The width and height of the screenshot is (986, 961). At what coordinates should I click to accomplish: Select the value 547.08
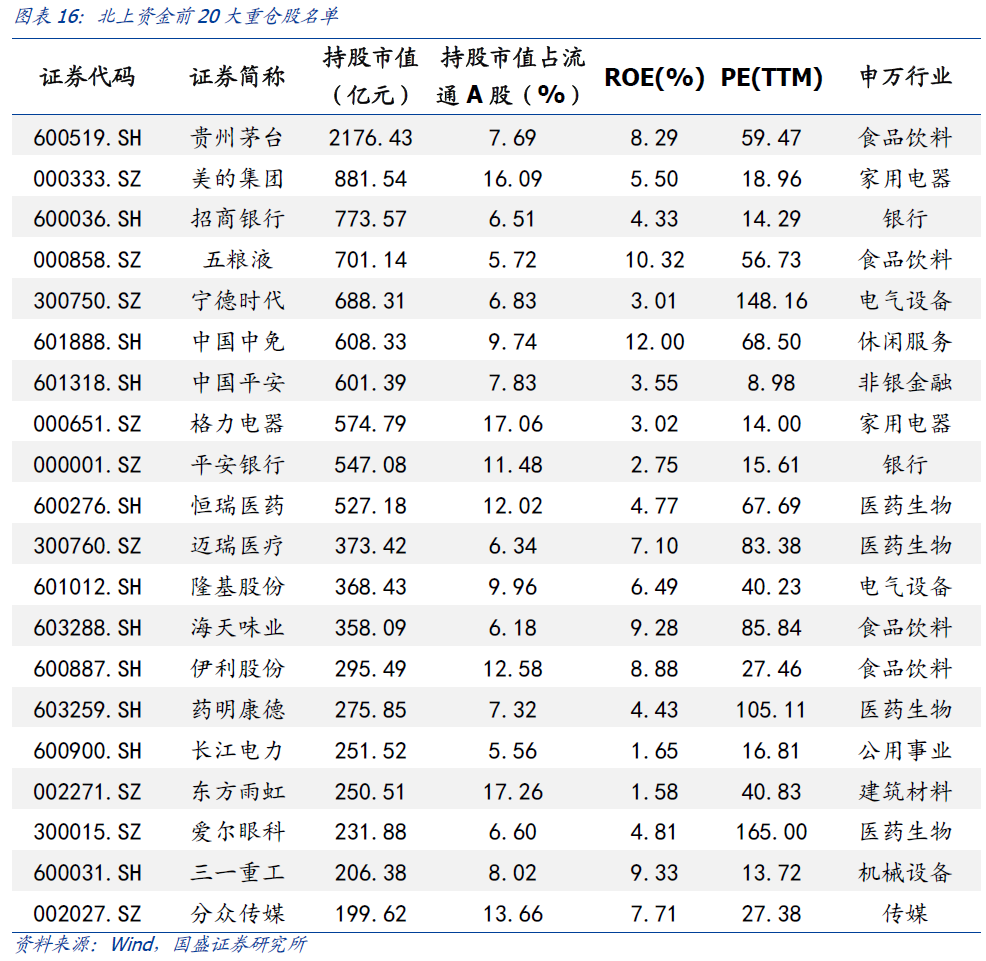pyautogui.click(x=370, y=465)
